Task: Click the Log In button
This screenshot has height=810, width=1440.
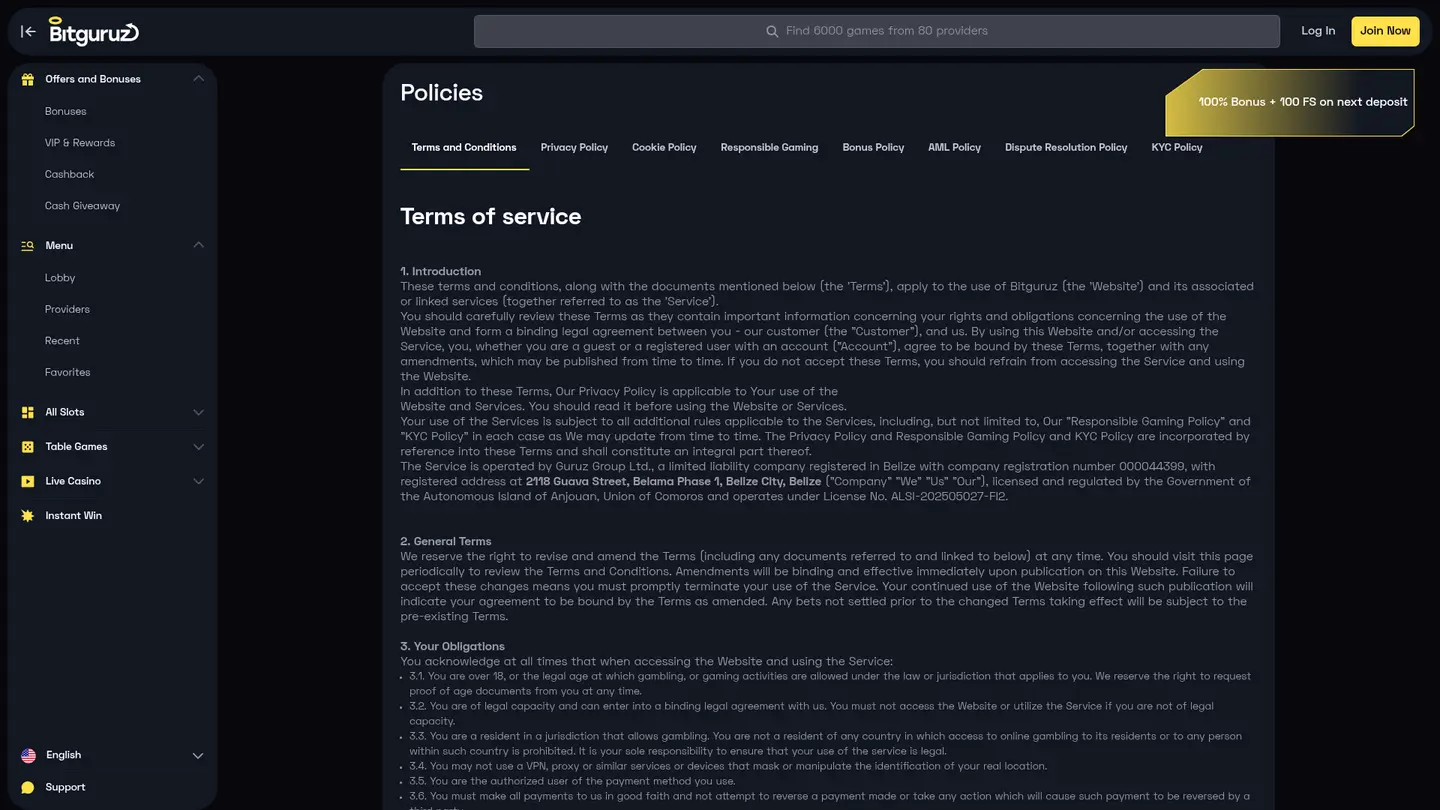Action: (x=1318, y=31)
